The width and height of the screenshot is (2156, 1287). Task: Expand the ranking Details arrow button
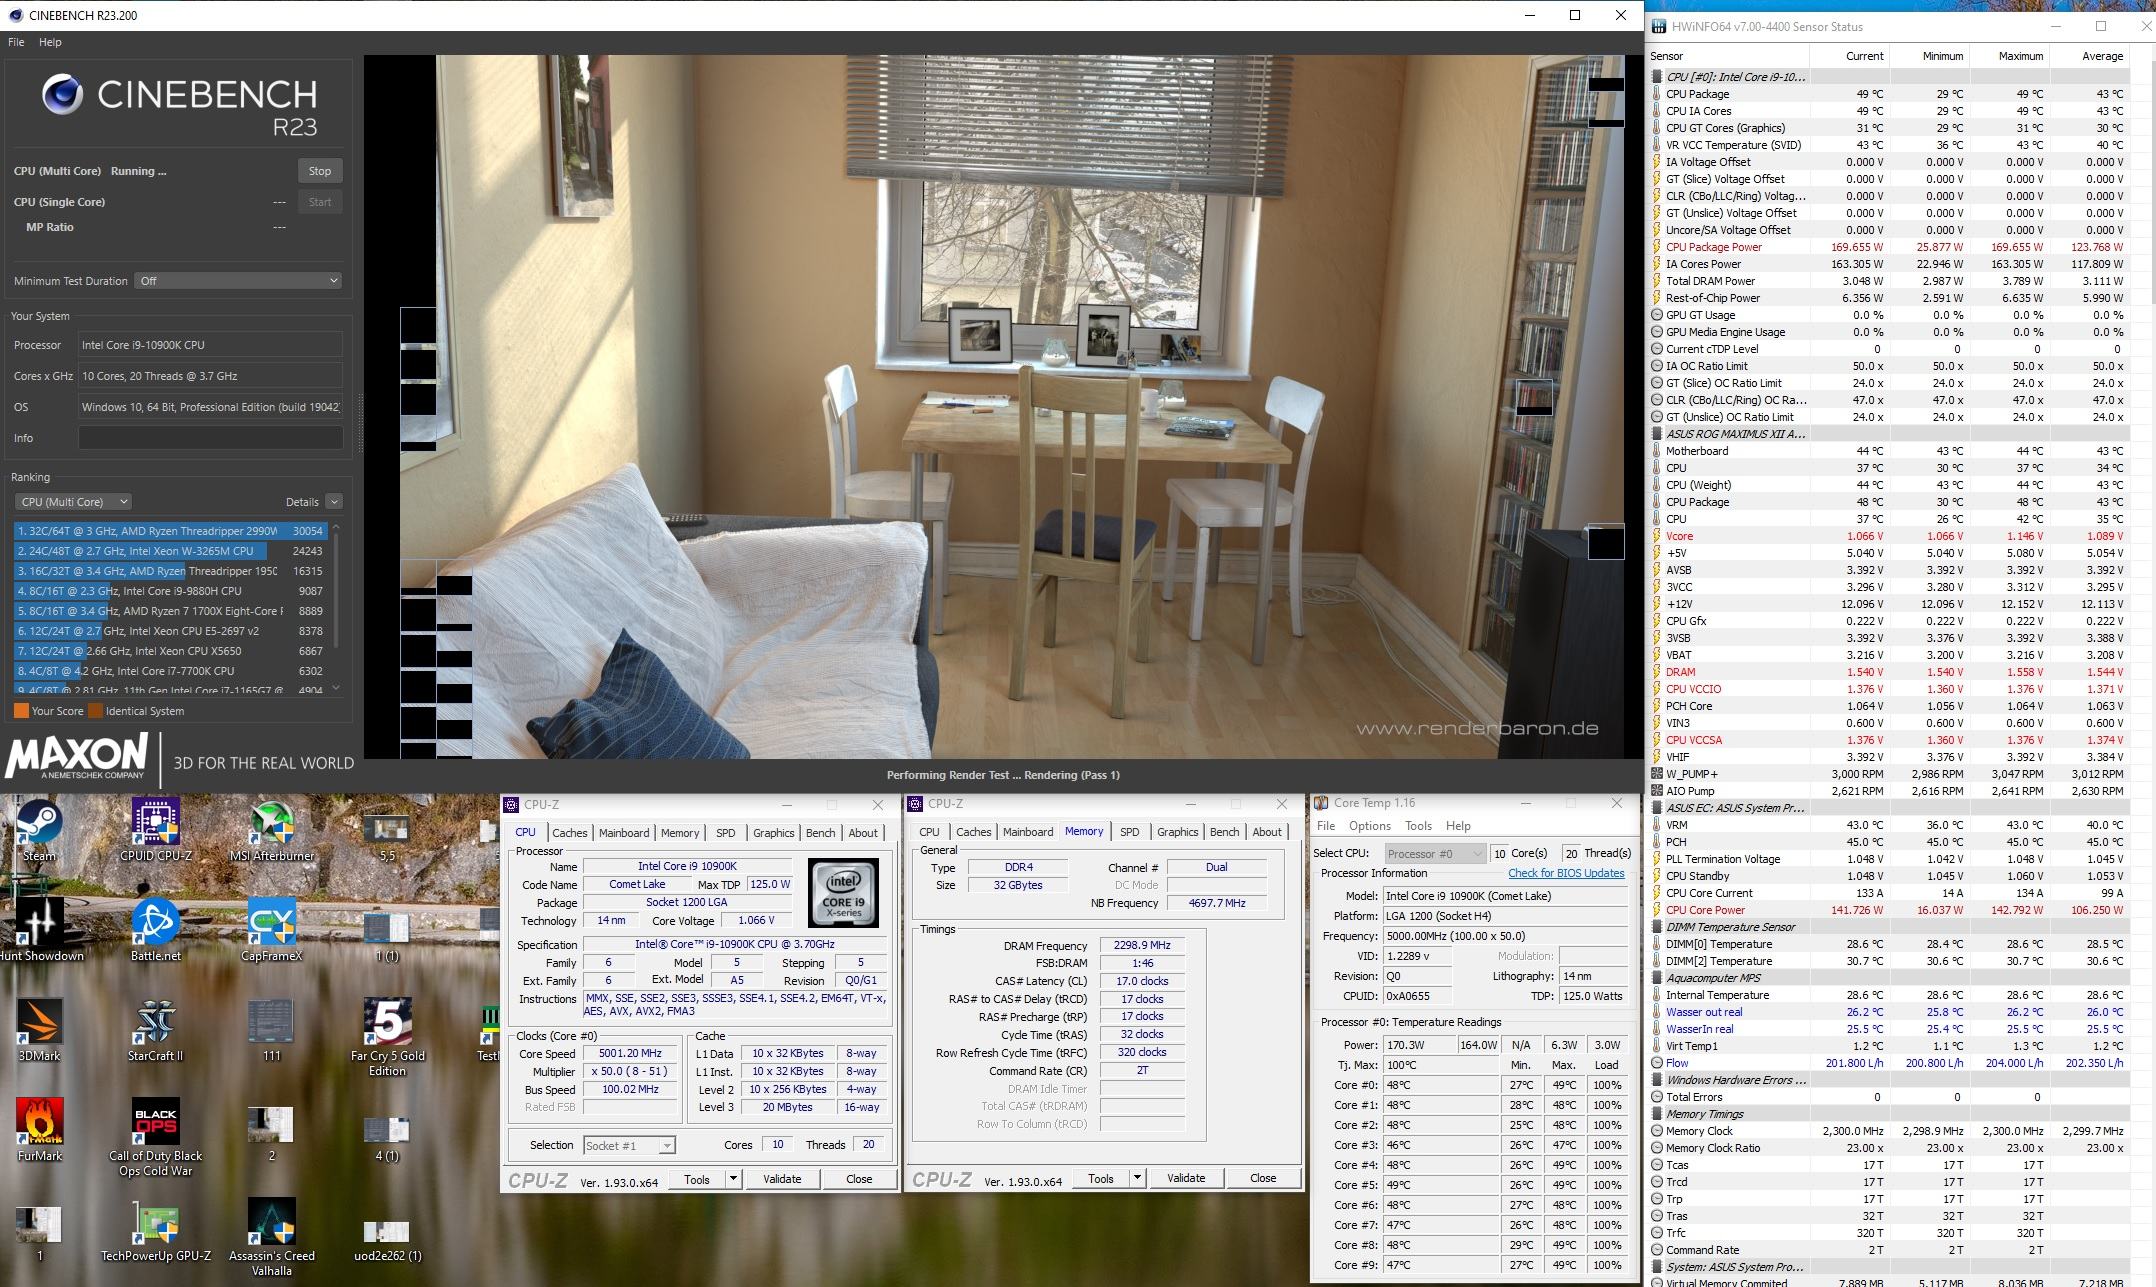(x=334, y=502)
